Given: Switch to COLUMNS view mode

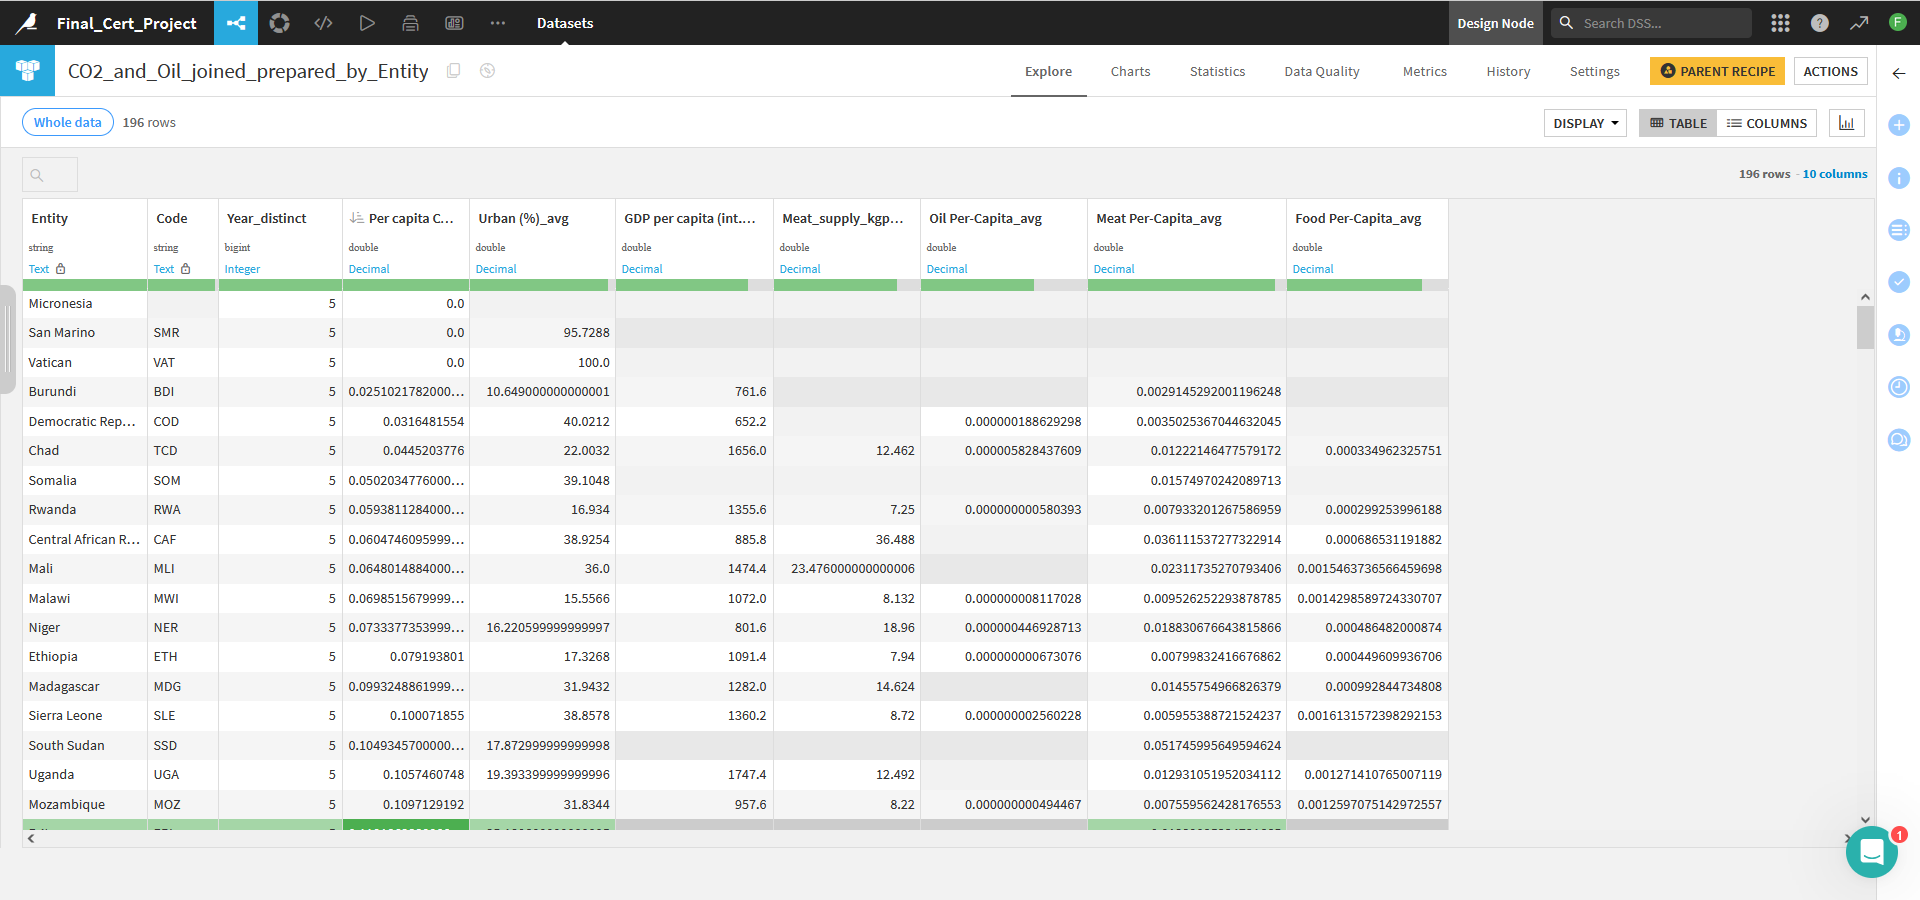Looking at the screenshot, I should pyautogui.click(x=1767, y=123).
